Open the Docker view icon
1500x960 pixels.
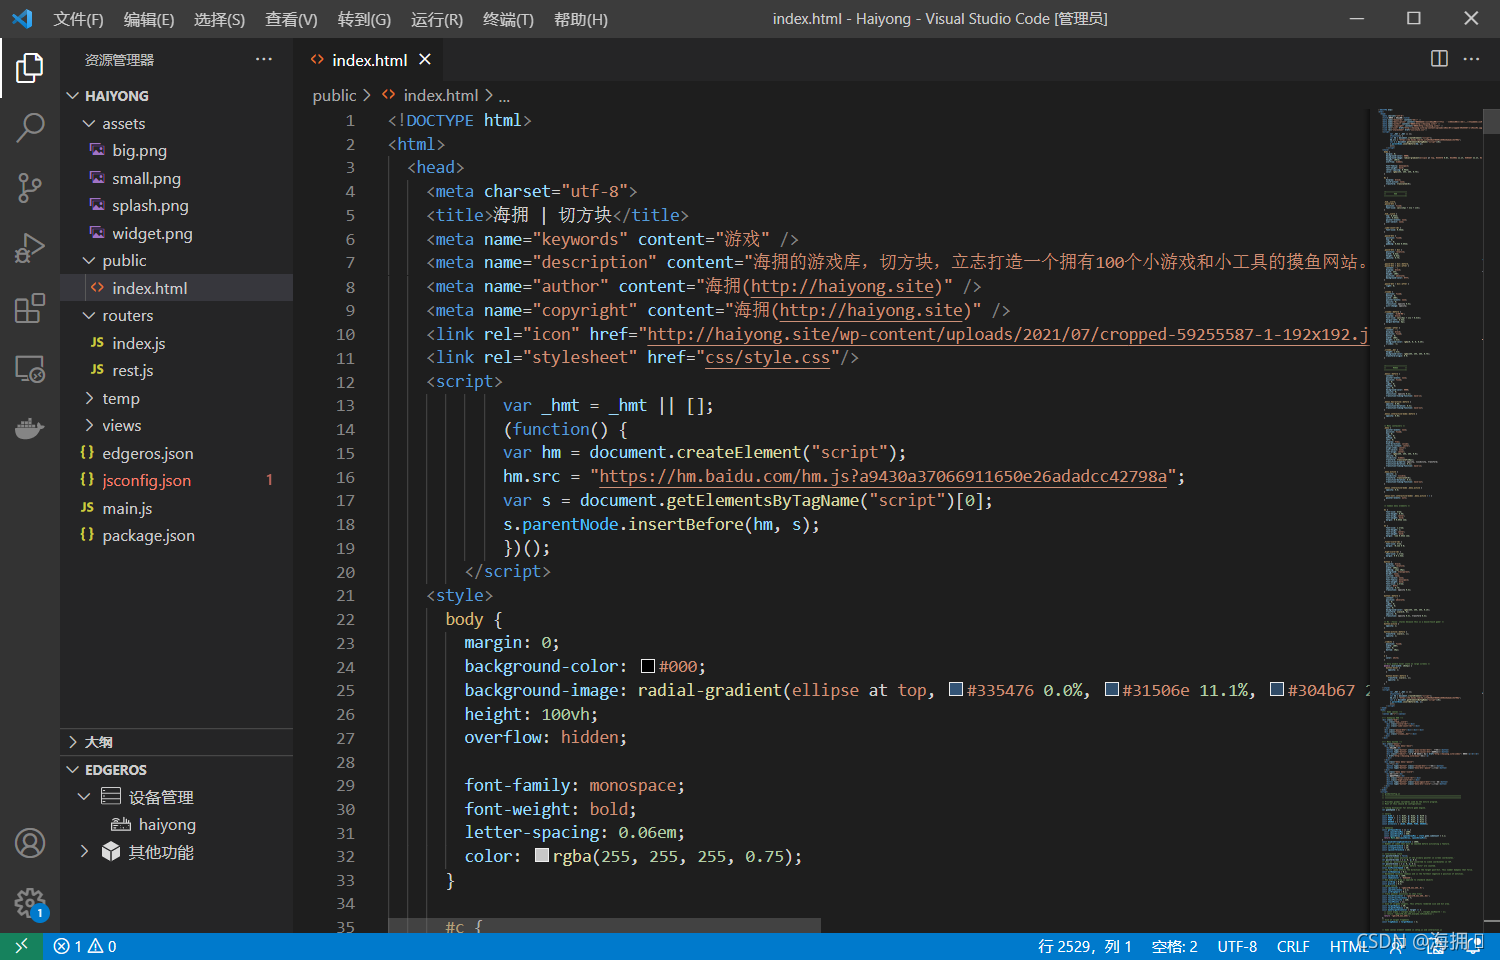(30, 429)
